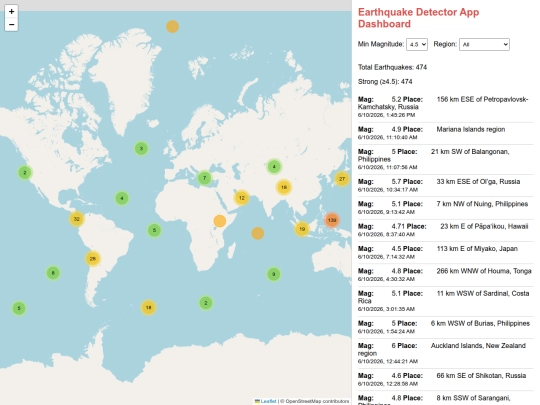
Task: Click the green cluster south of Africa labeled 2
Action: coord(206,303)
